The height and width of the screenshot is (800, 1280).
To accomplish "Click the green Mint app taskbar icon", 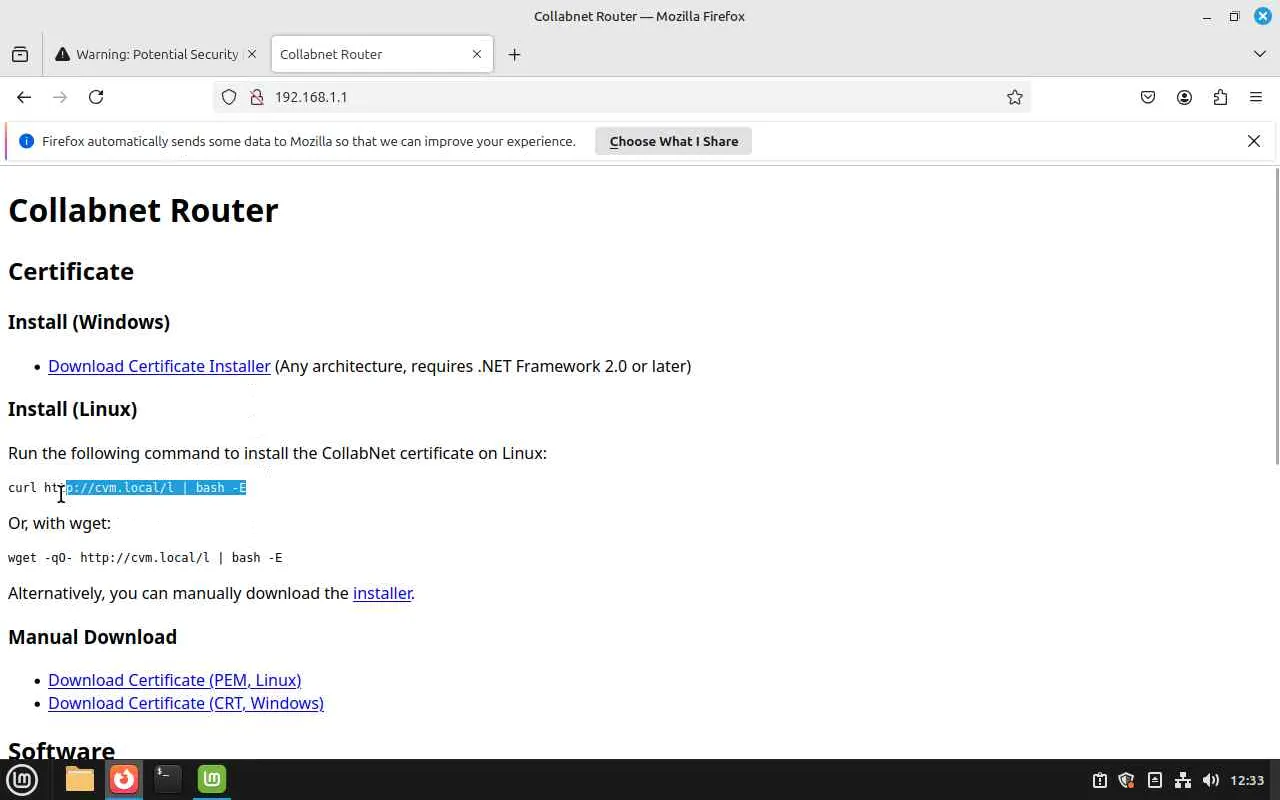I will coord(212,779).
